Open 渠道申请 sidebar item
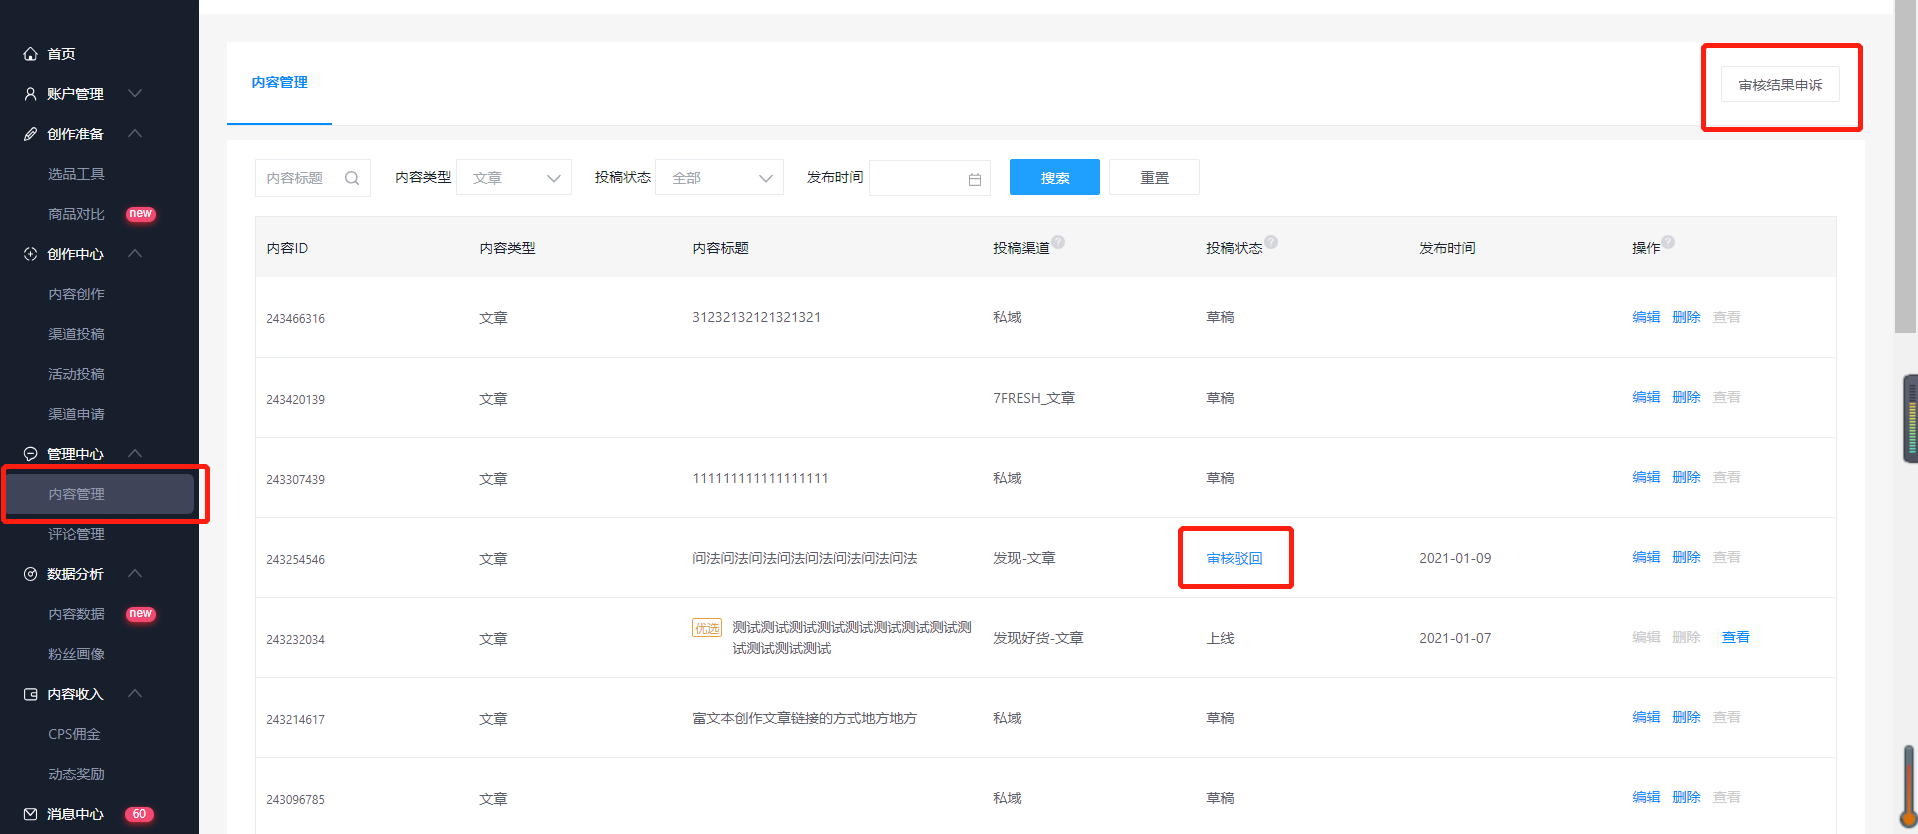The width and height of the screenshot is (1918, 834). [x=76, y=414]
